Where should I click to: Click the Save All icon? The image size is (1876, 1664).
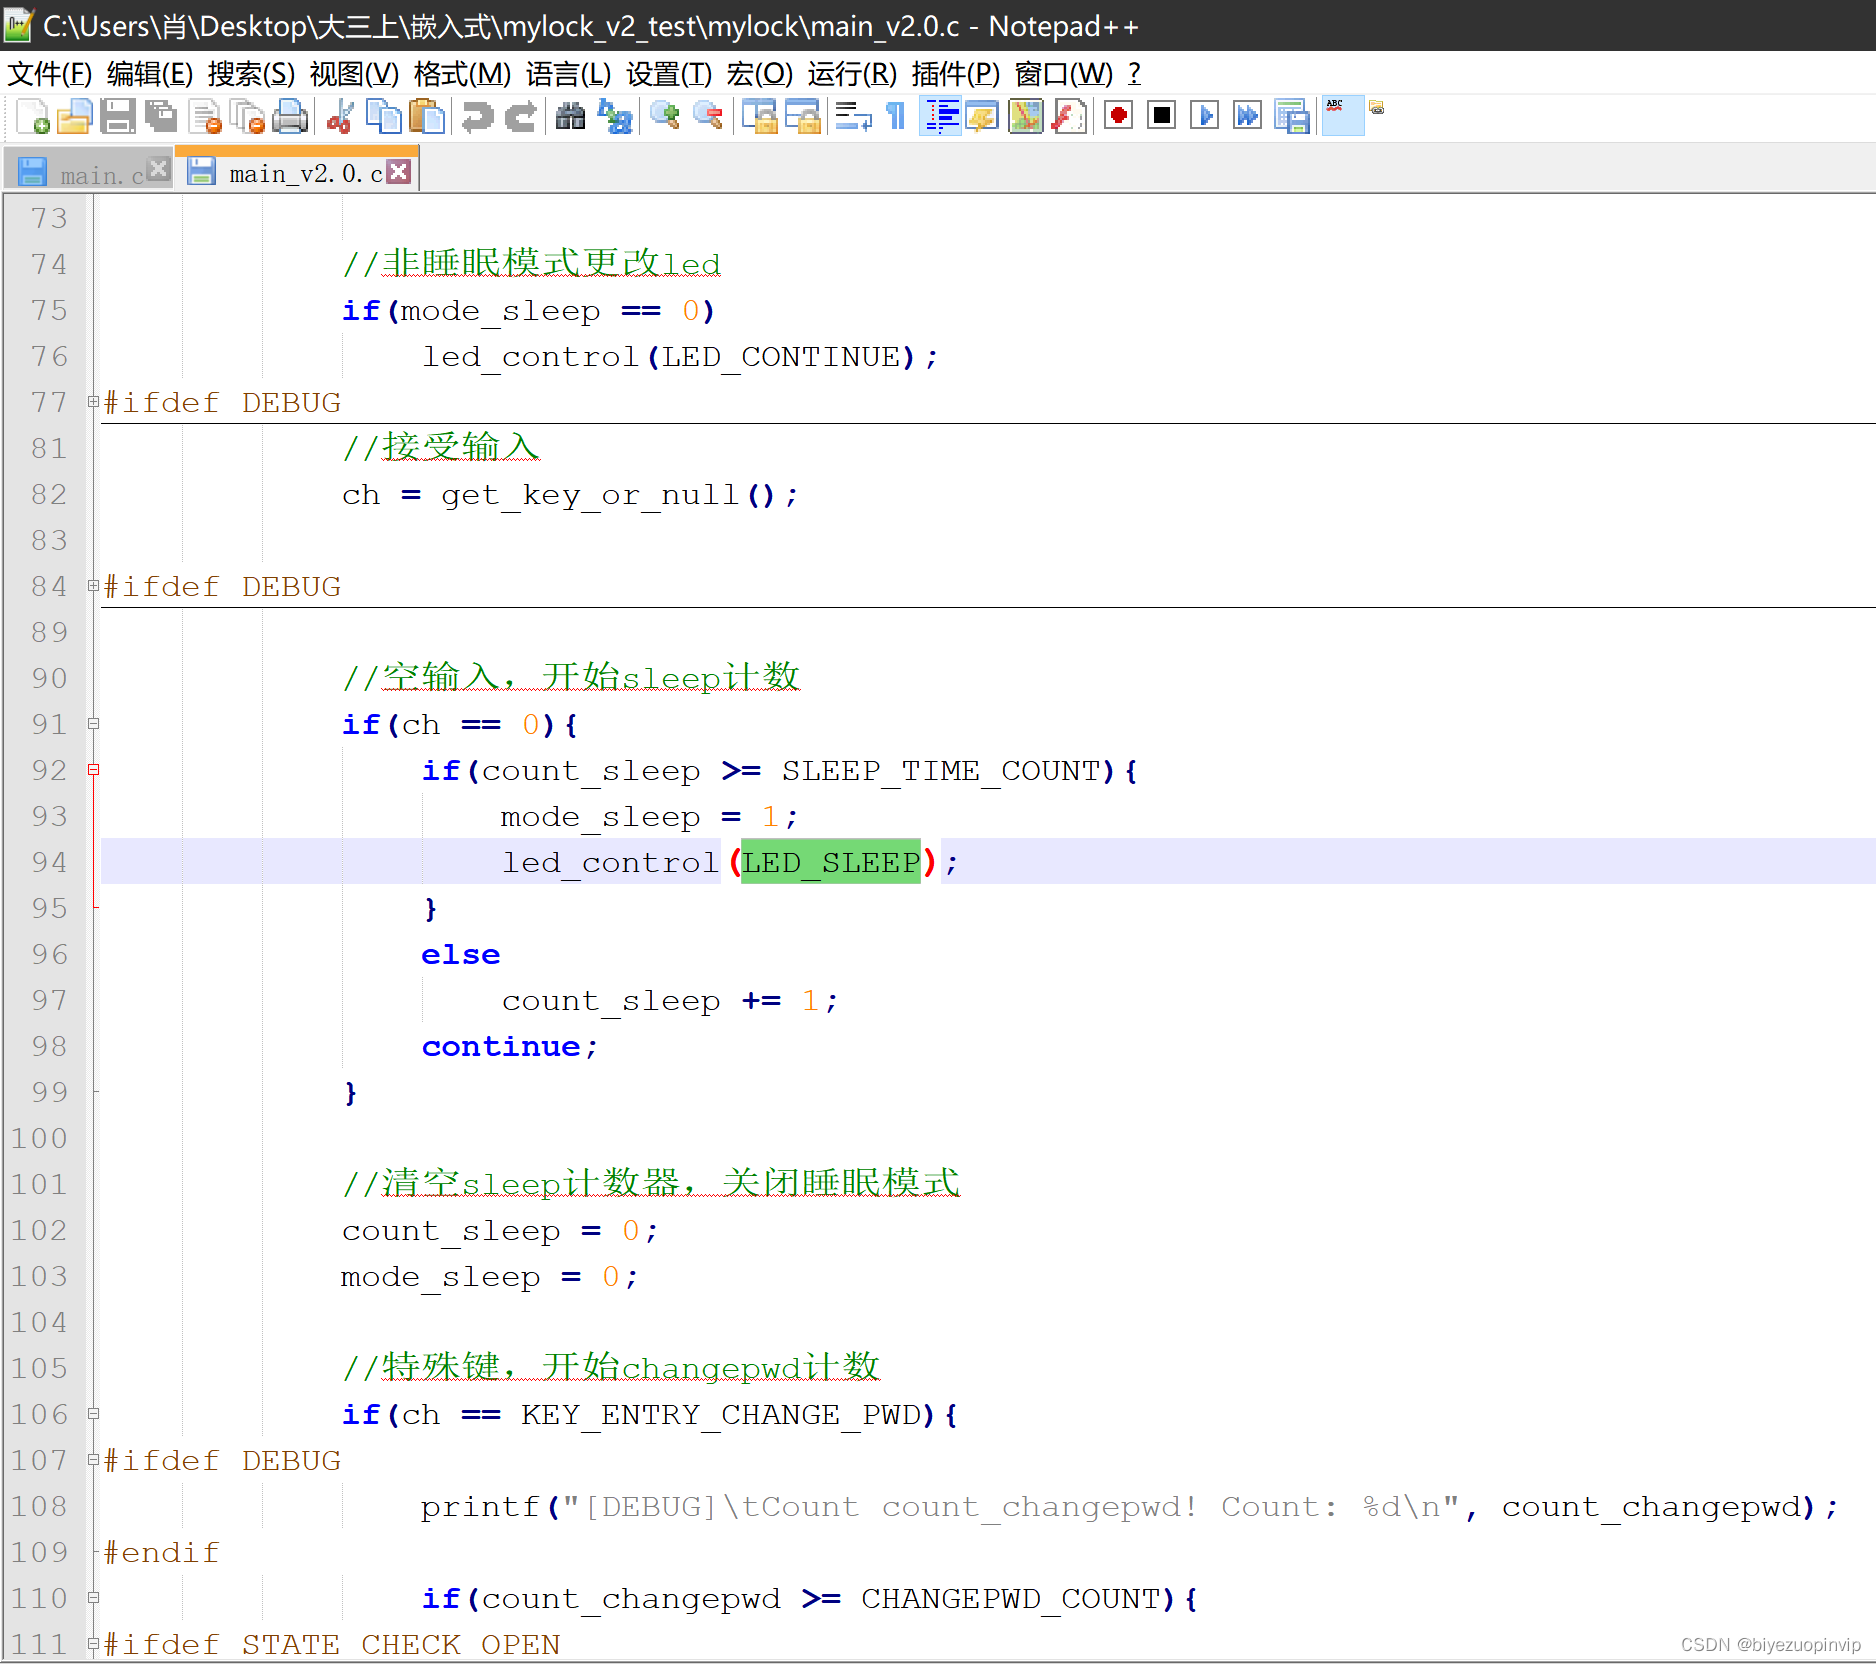click(x=161, y=117)
